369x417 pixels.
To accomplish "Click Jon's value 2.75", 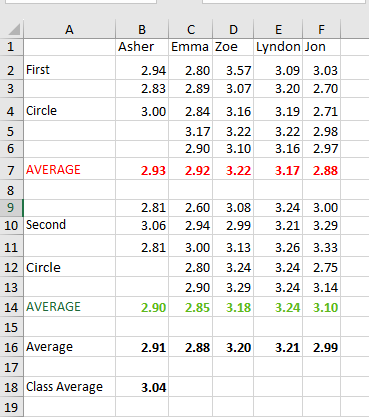I will point(321,267).
